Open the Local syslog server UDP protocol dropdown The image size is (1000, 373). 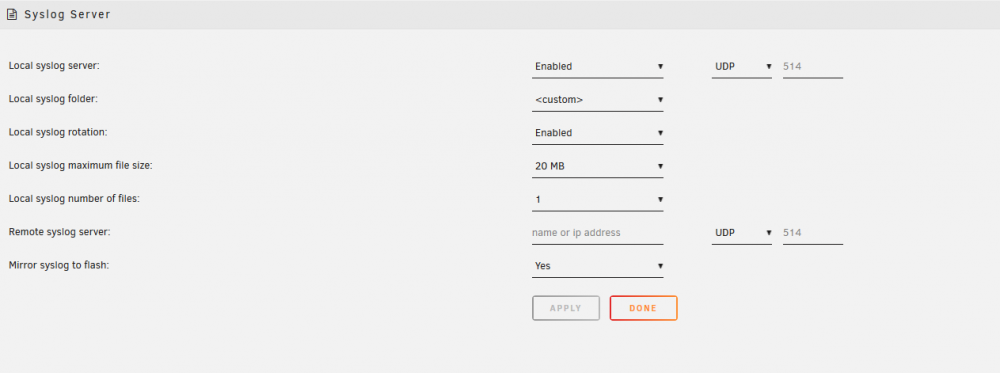(x=742, y=66)
